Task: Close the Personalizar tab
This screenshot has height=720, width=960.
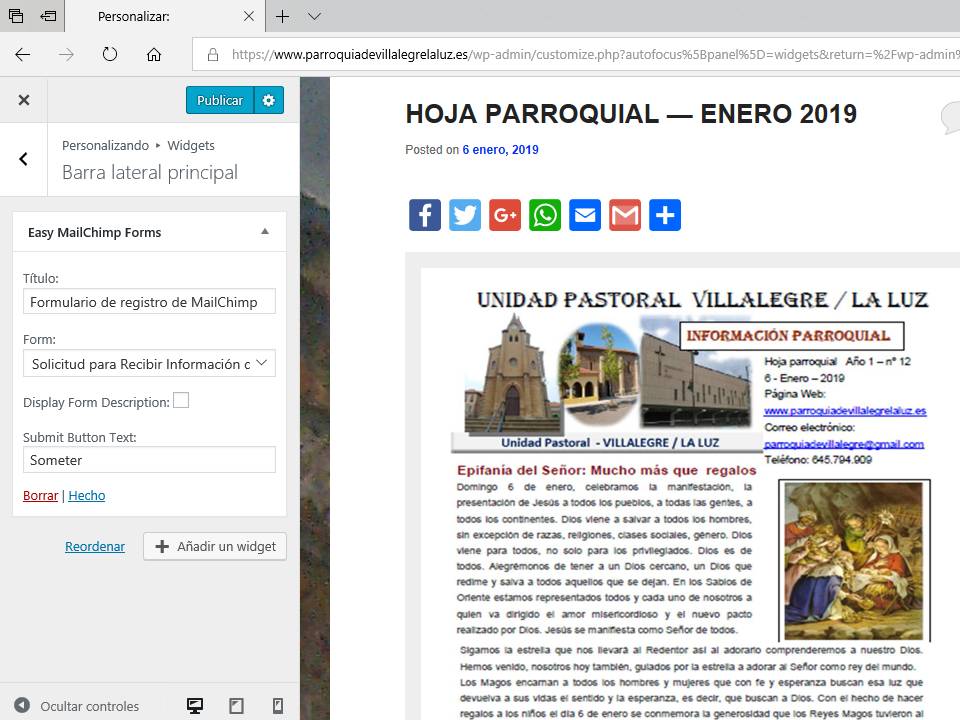Action: coord(249,17)
